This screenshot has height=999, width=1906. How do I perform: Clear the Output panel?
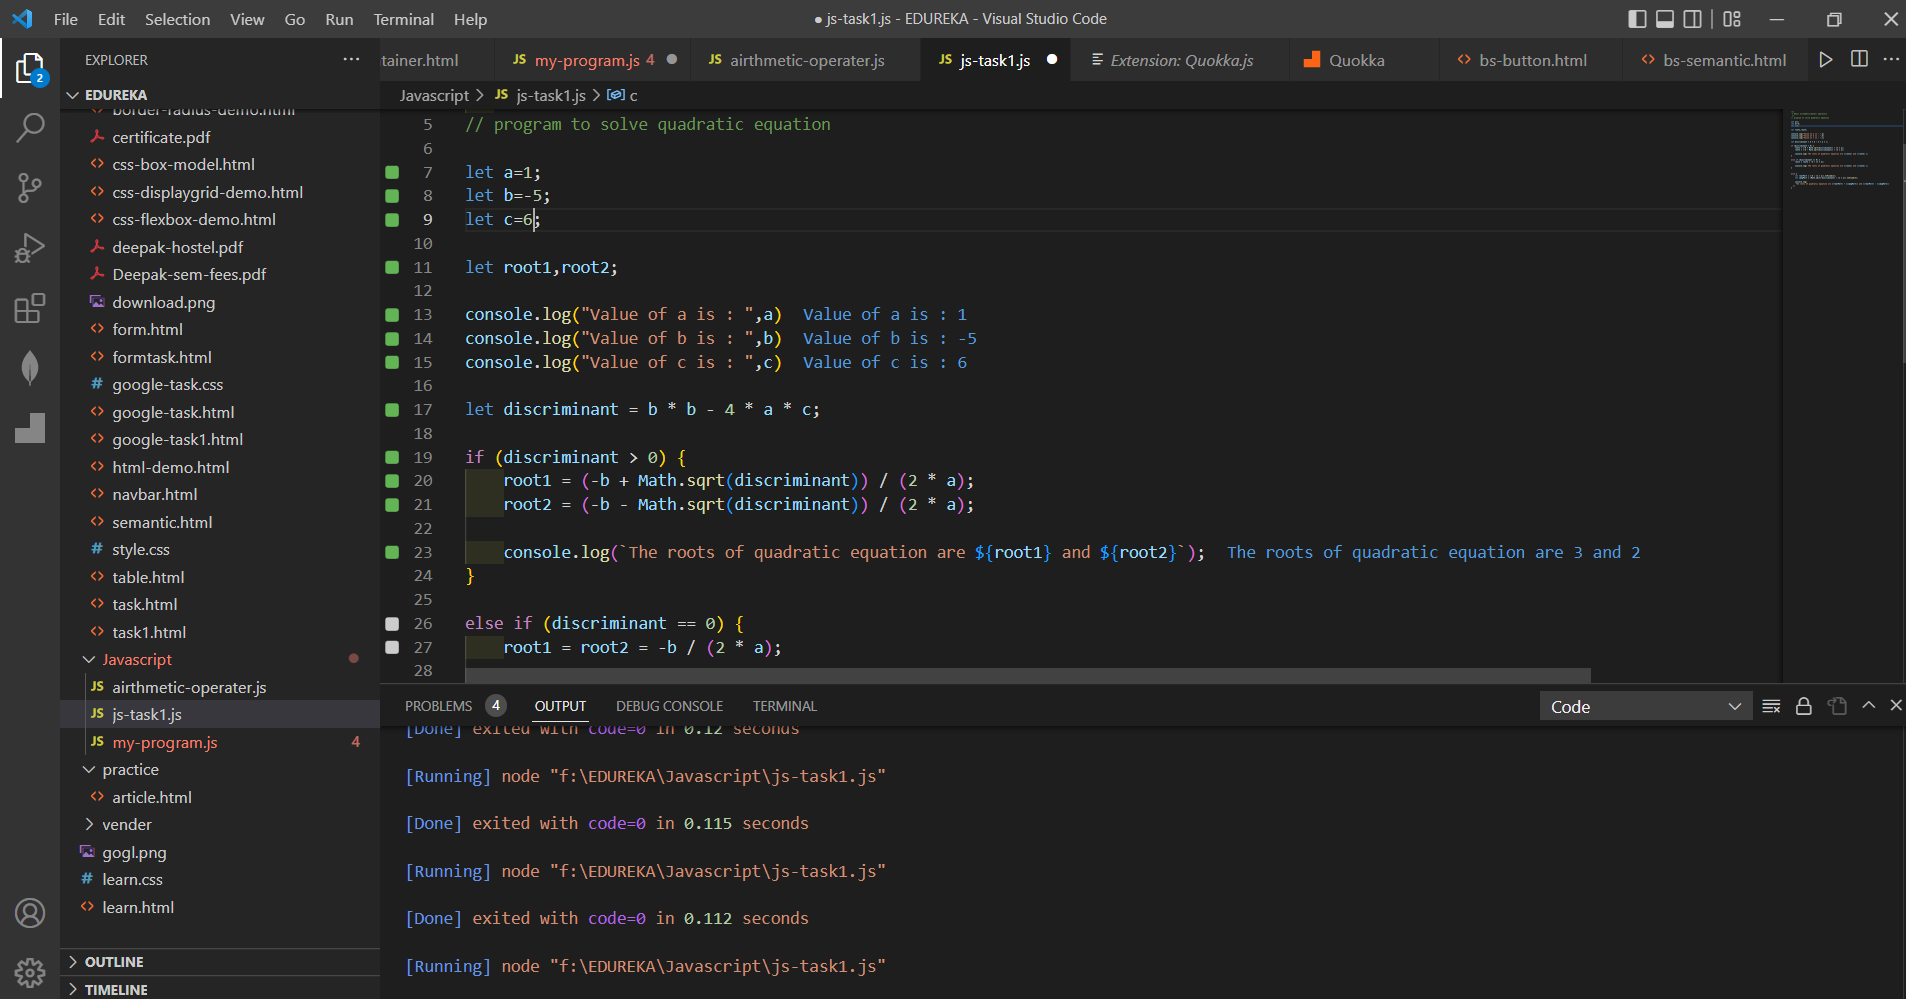pos(1771,706)
